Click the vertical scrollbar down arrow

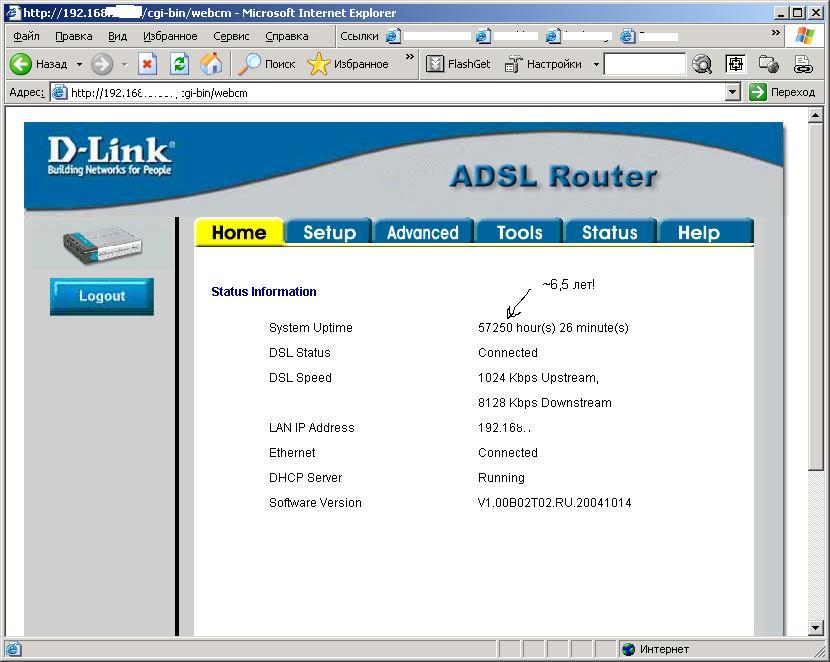tap(816, 628)
